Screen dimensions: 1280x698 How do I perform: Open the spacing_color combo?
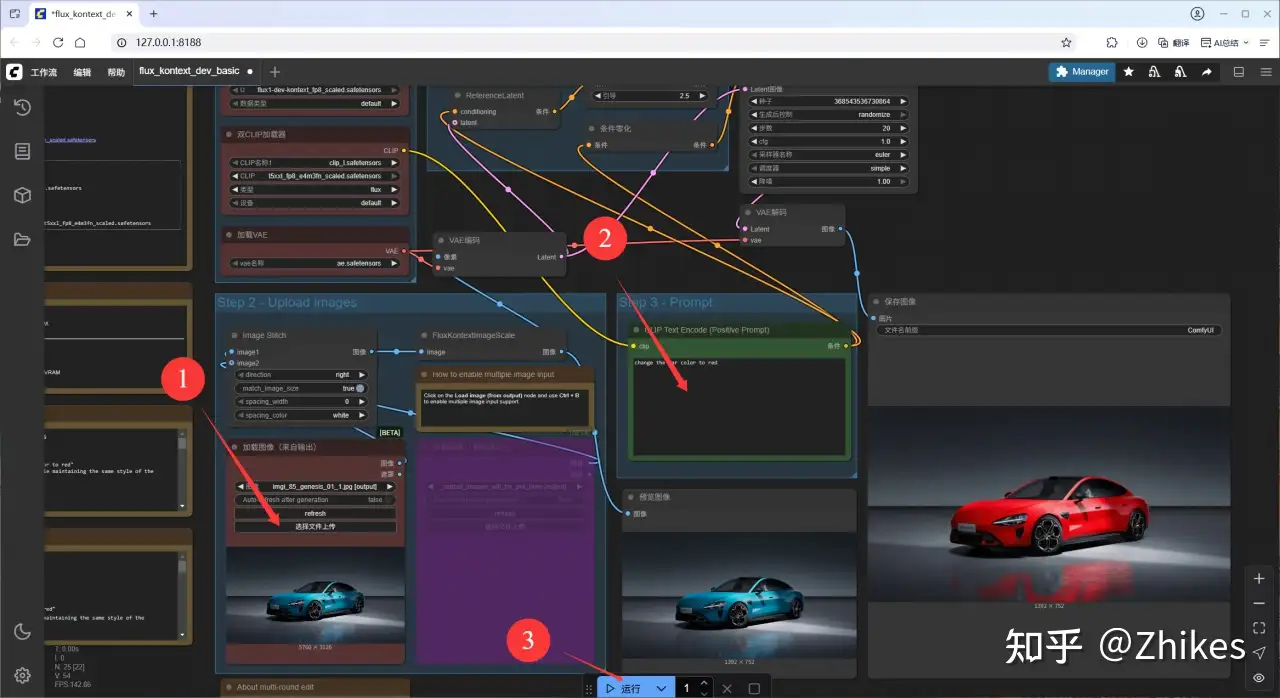300,415
